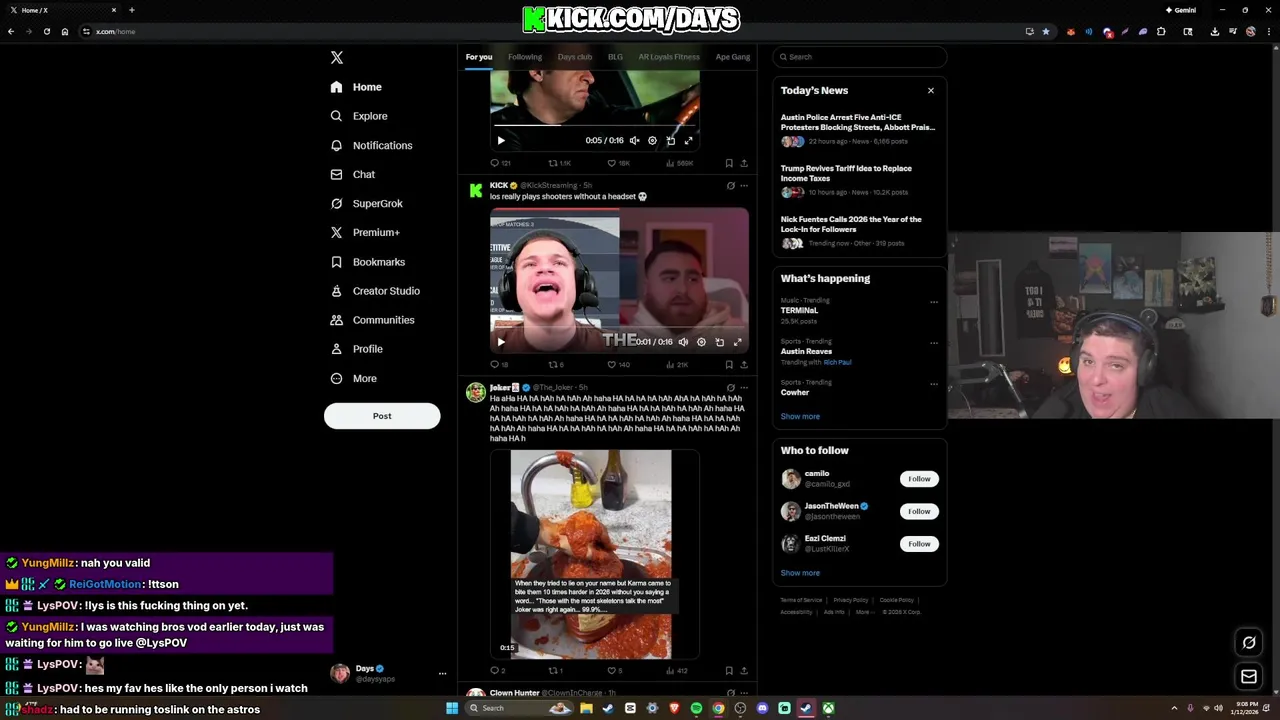Bookmark the top video post
The width and height of the screenshot is (1280, 720).
(729, 163)
